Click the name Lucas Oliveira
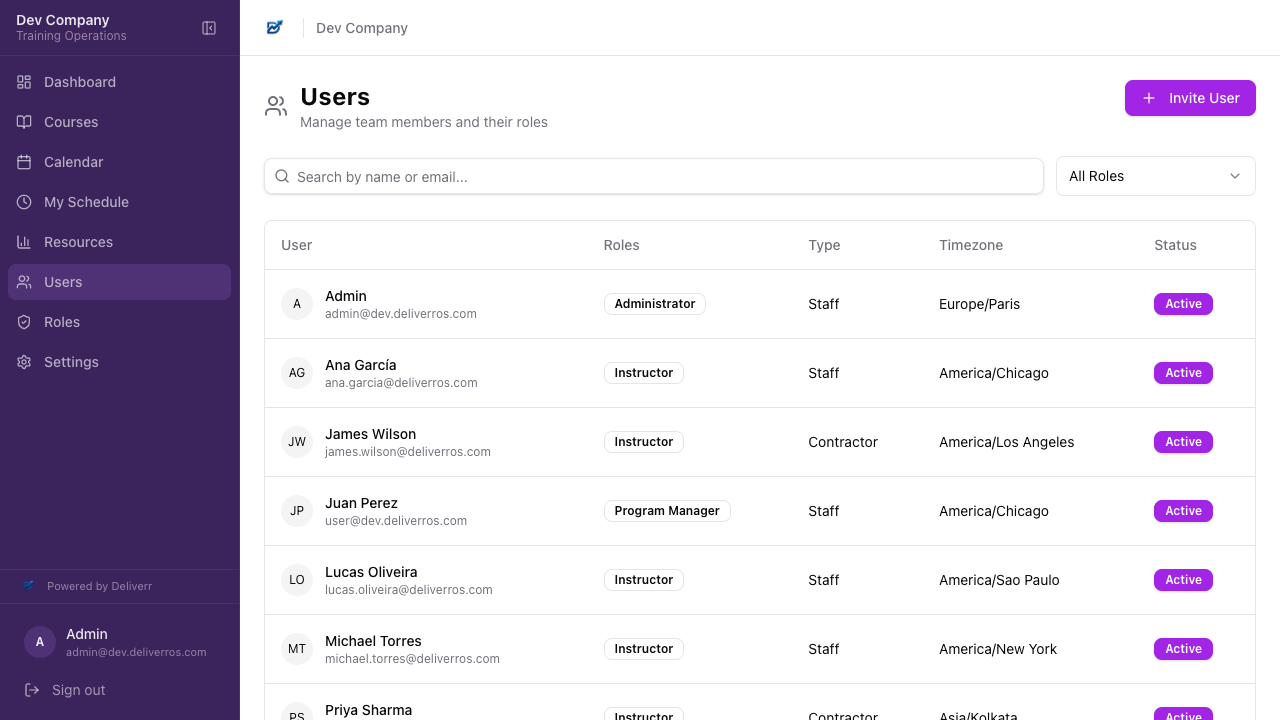Image resolution: width=1280 pixels, height=720 pixels. point(371,572)
